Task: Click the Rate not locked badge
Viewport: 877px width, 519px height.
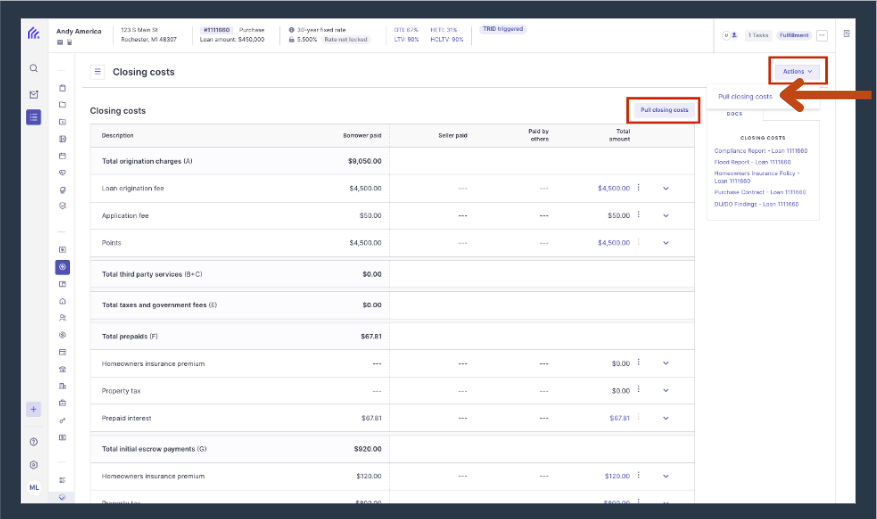Action: (346, 40)
